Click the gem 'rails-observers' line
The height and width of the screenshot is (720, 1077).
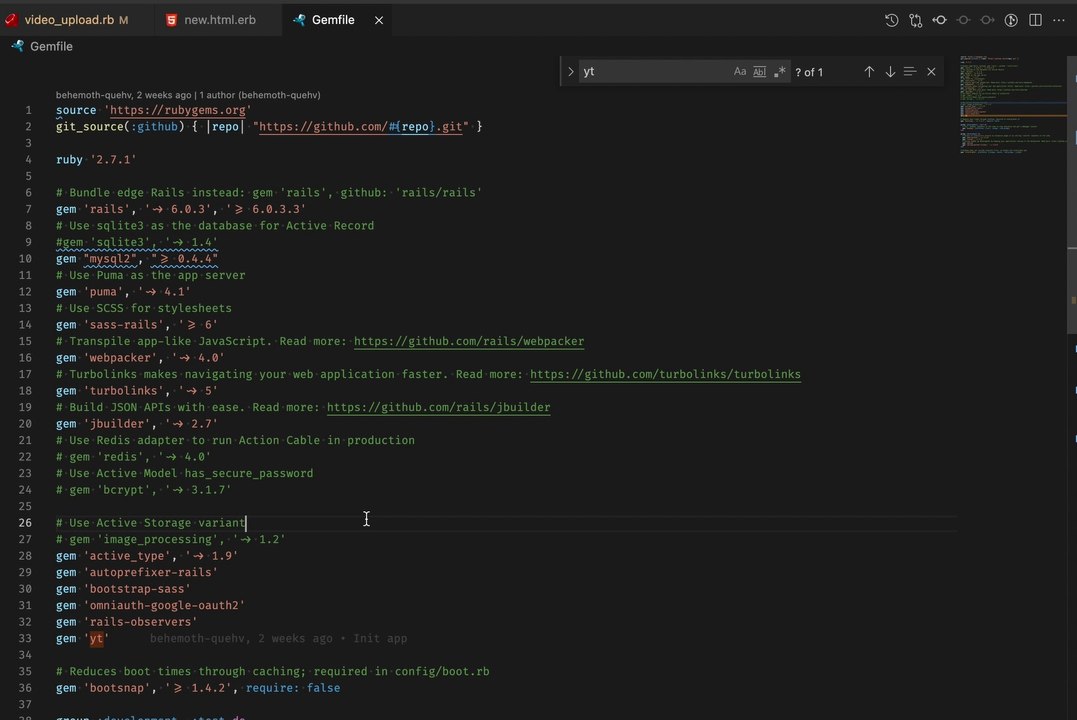point(126,622)
